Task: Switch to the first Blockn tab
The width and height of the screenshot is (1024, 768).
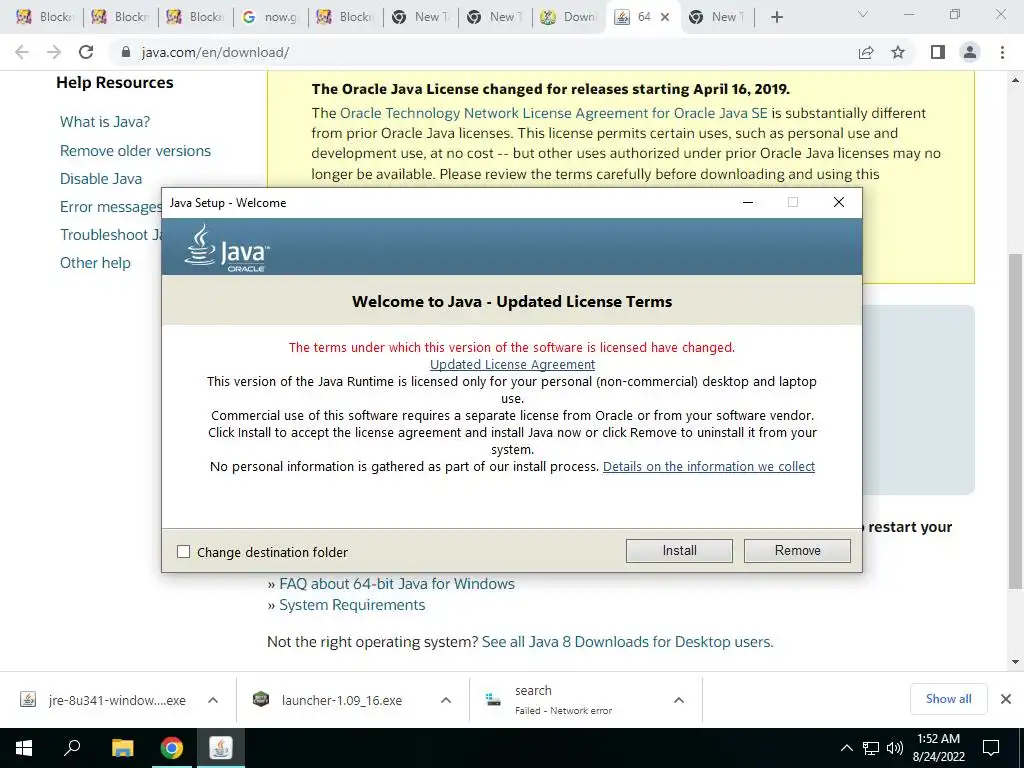Action: 44,17
